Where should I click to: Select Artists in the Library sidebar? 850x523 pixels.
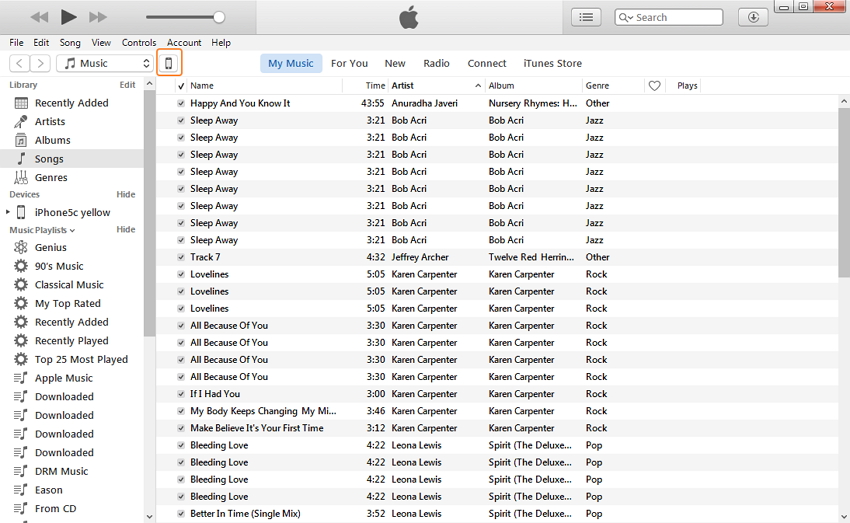50,122
